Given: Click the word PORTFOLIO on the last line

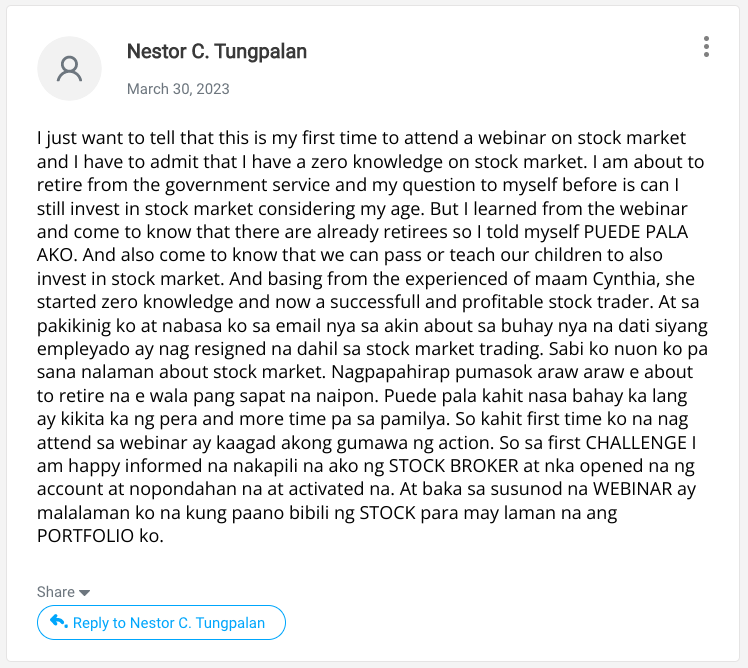Looking at the screenshot, I should pos(85,536).
